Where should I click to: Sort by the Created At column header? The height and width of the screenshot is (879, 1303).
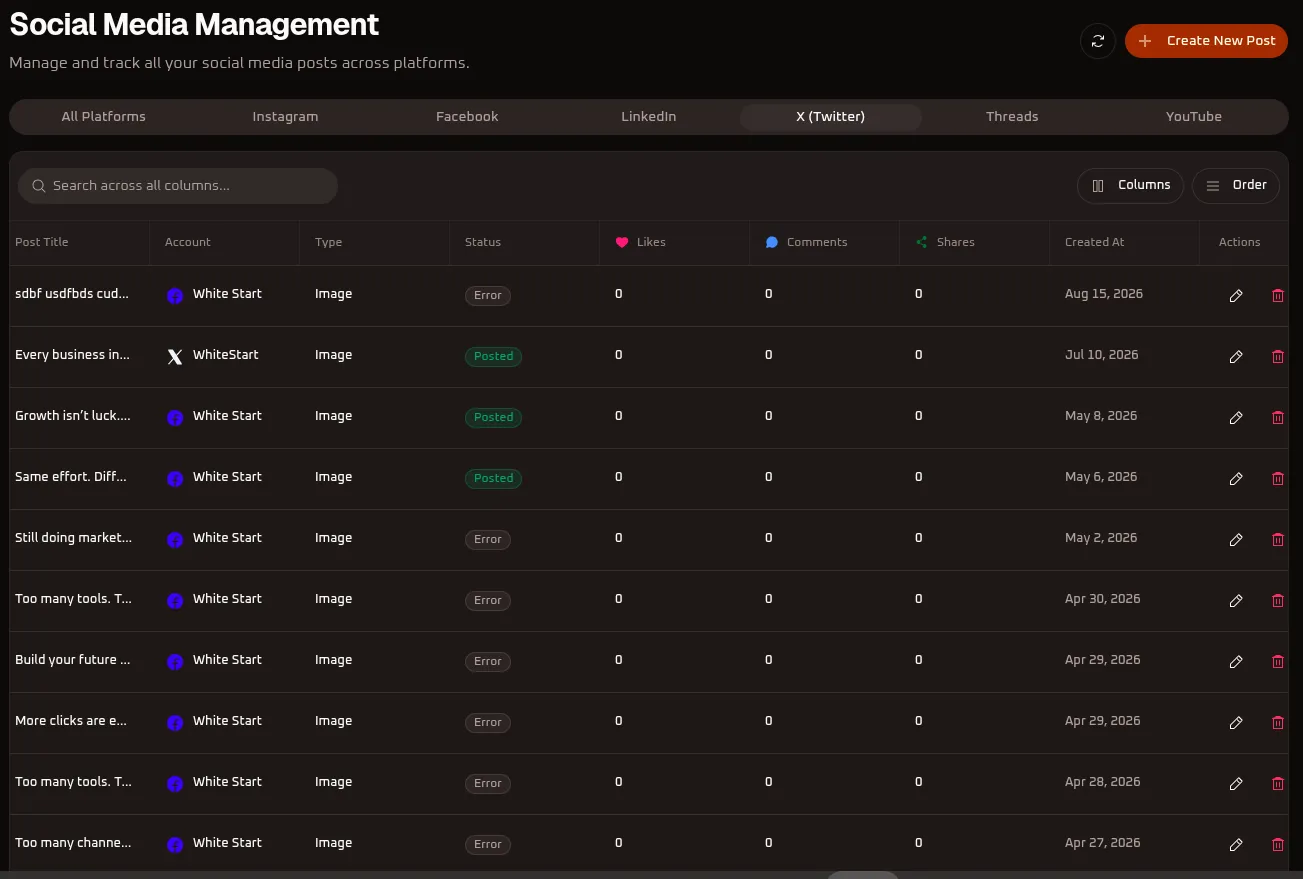[x=1094, y=242]
